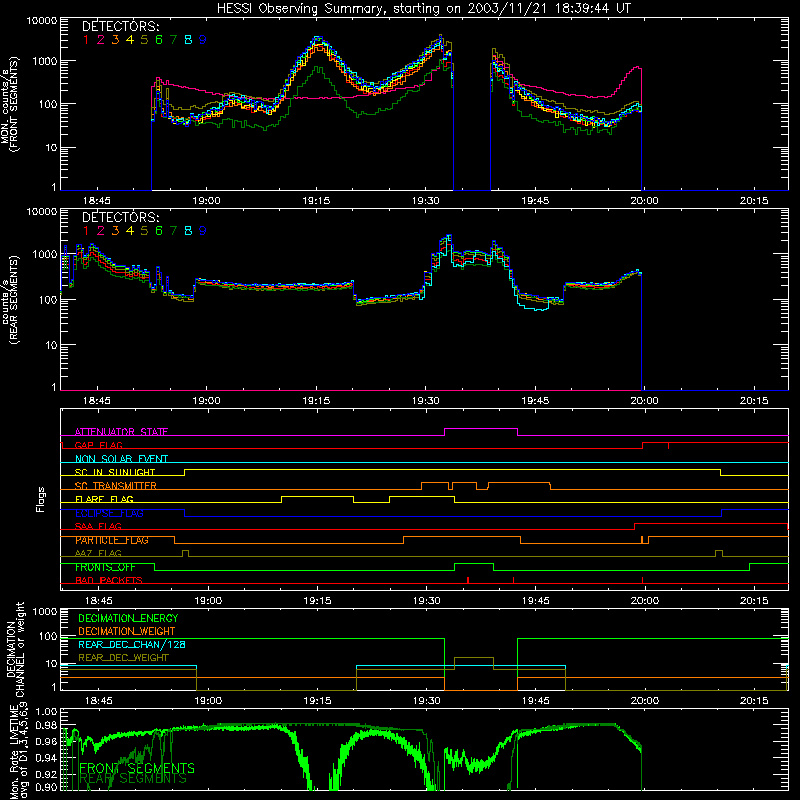Click the 0.90 tick on livetime axis

point(46,787)
